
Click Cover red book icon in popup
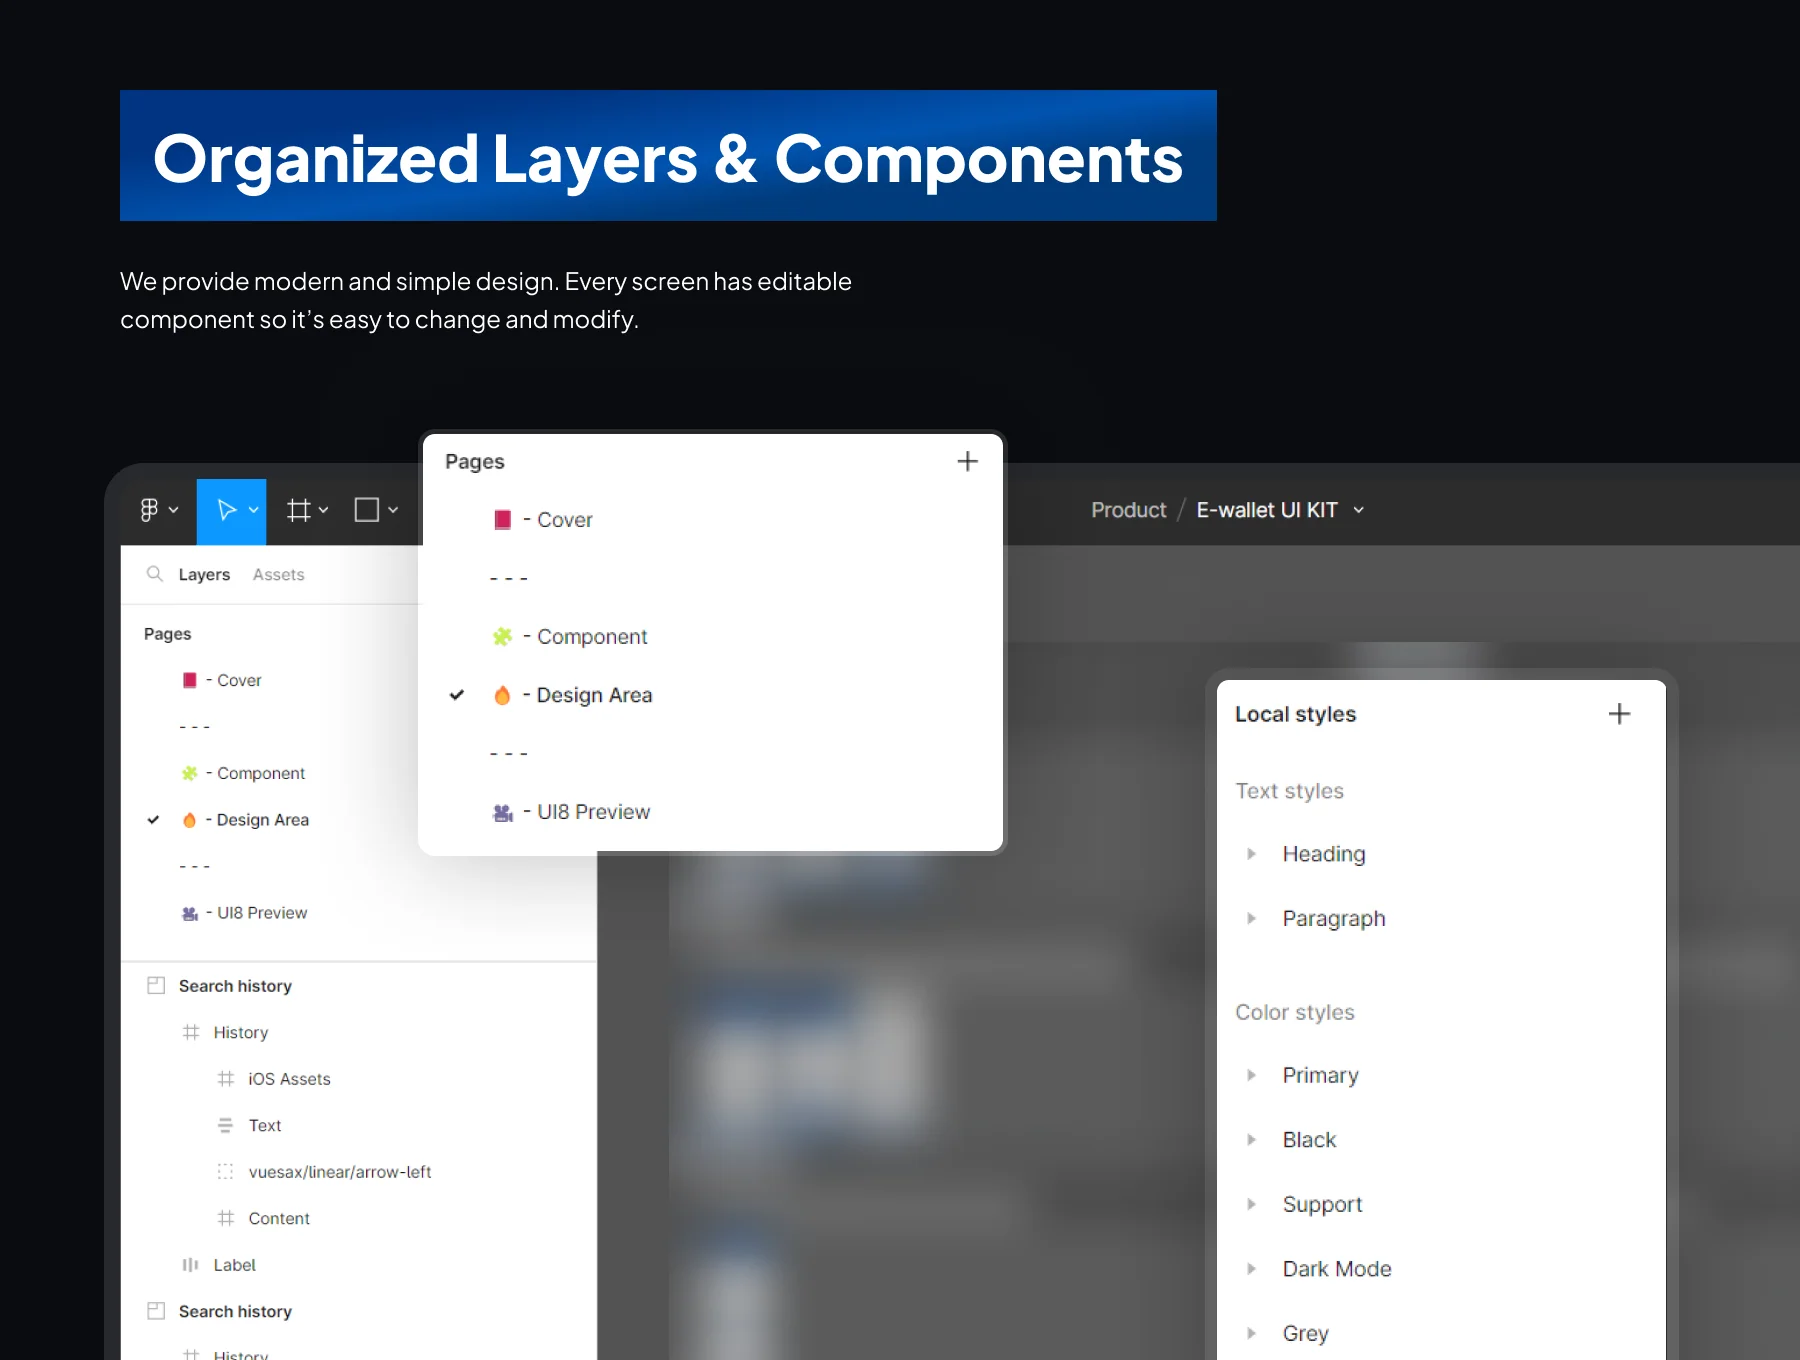[503, 520]
